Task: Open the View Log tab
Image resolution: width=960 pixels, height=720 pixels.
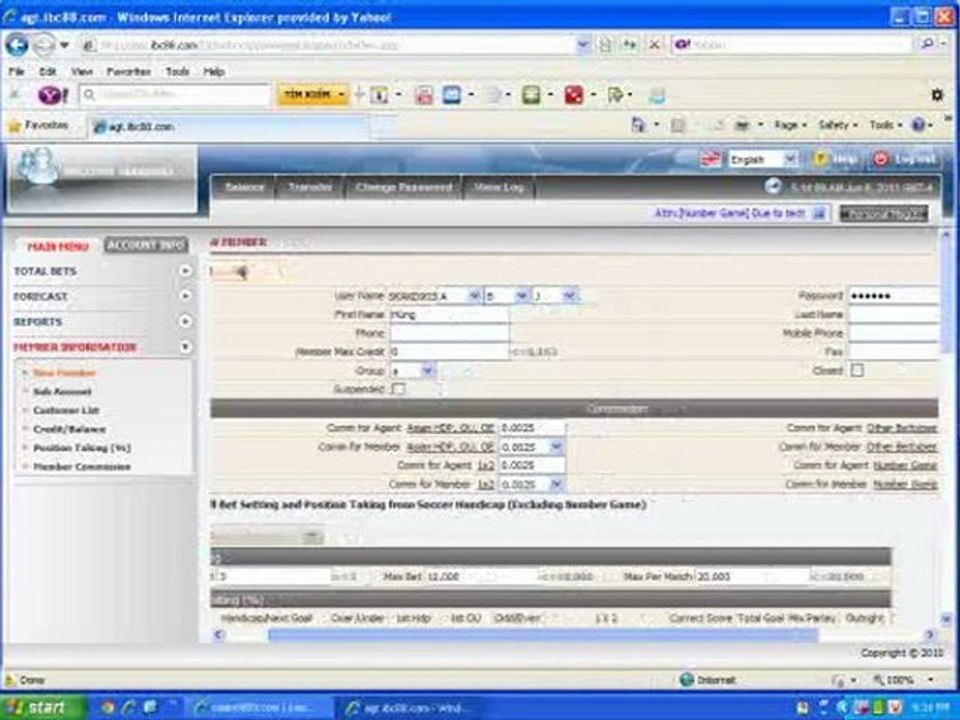Action: pyautogui.click(x=498, y=187)
